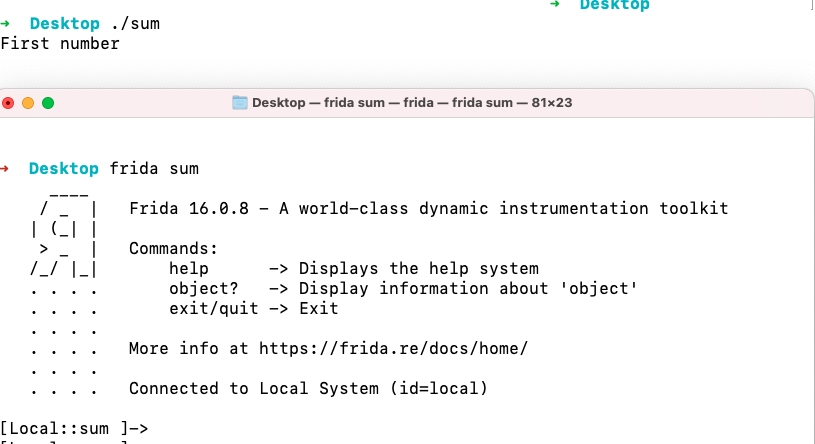Viewport: 815px width, 444px height.
Task: Maximize the frida sum terminal window
Action: (48, 103)
